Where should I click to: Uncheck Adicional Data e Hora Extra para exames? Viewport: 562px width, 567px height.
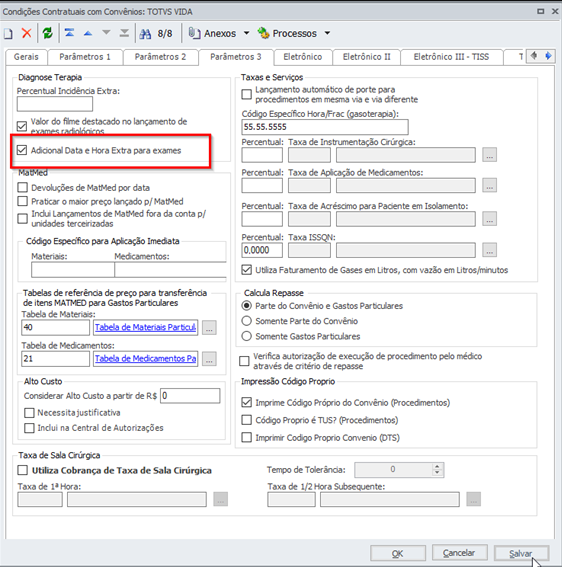point(22,150)
